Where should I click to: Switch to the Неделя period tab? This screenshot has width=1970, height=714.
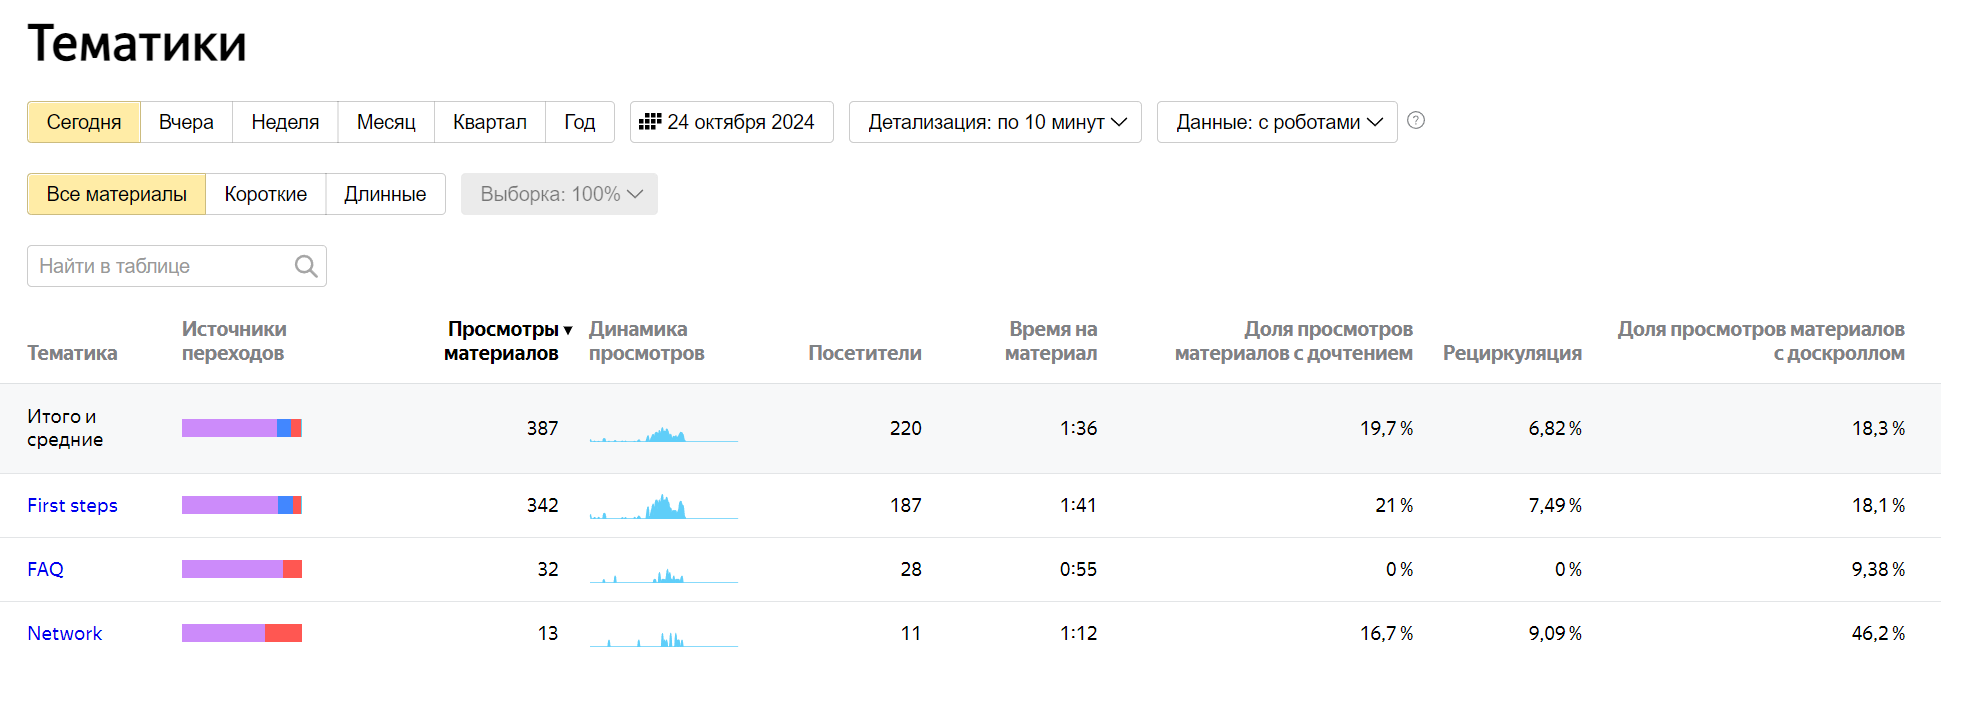(285, 122)
